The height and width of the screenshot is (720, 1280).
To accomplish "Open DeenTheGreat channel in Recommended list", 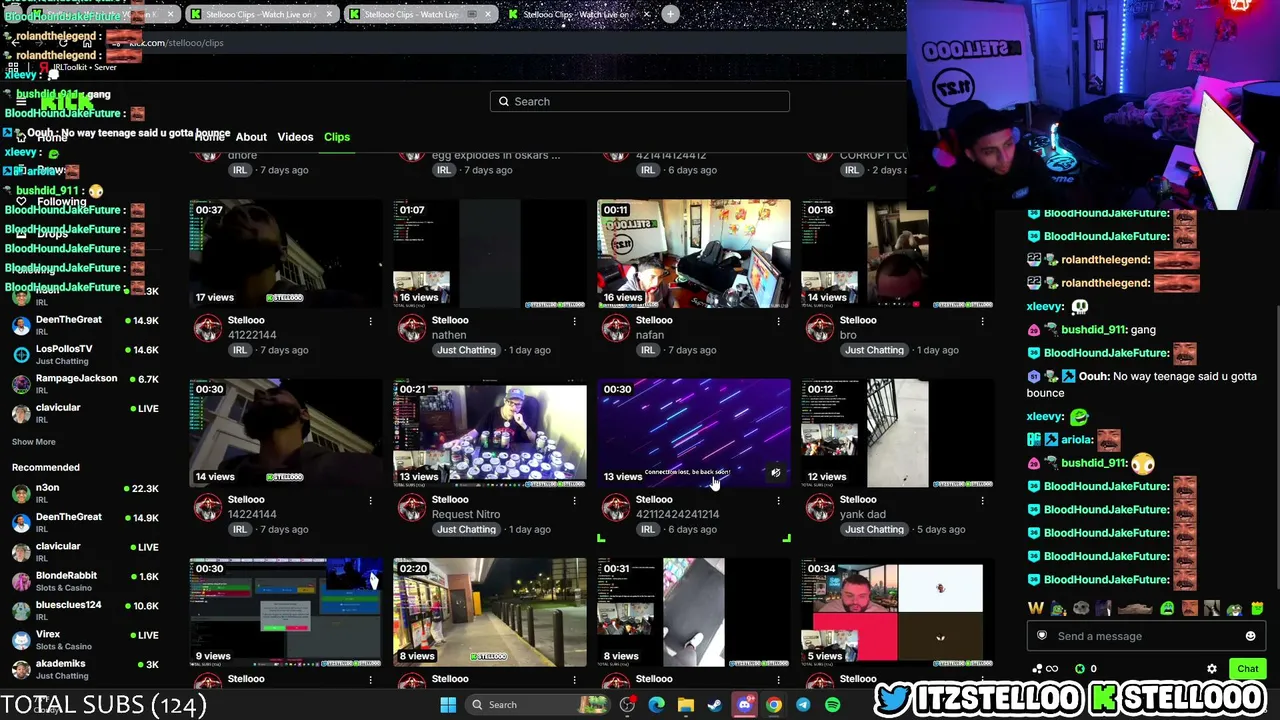I will 69,517.
